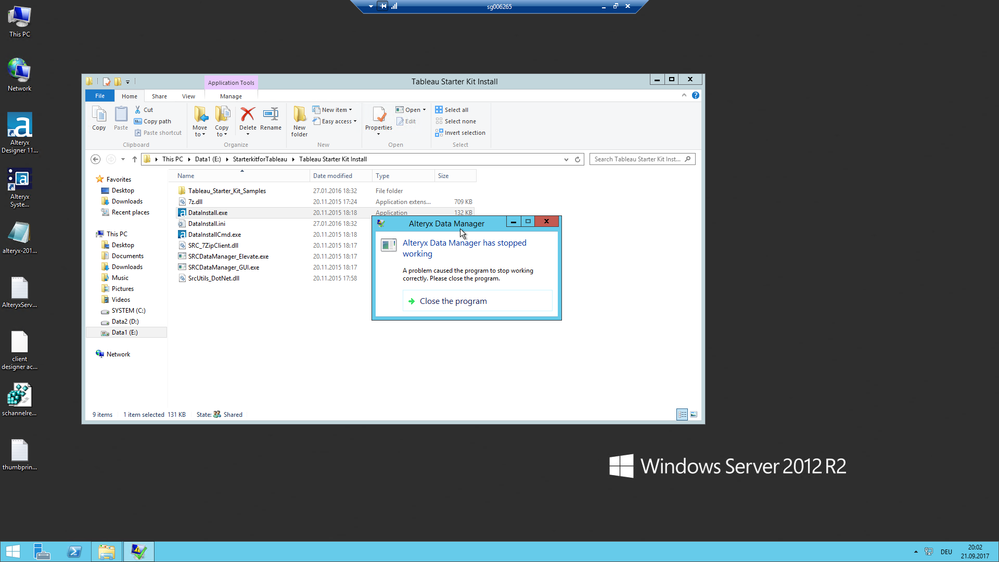Select Tableau_Starter_Kit_Samples folder

[x=227, y=191]
